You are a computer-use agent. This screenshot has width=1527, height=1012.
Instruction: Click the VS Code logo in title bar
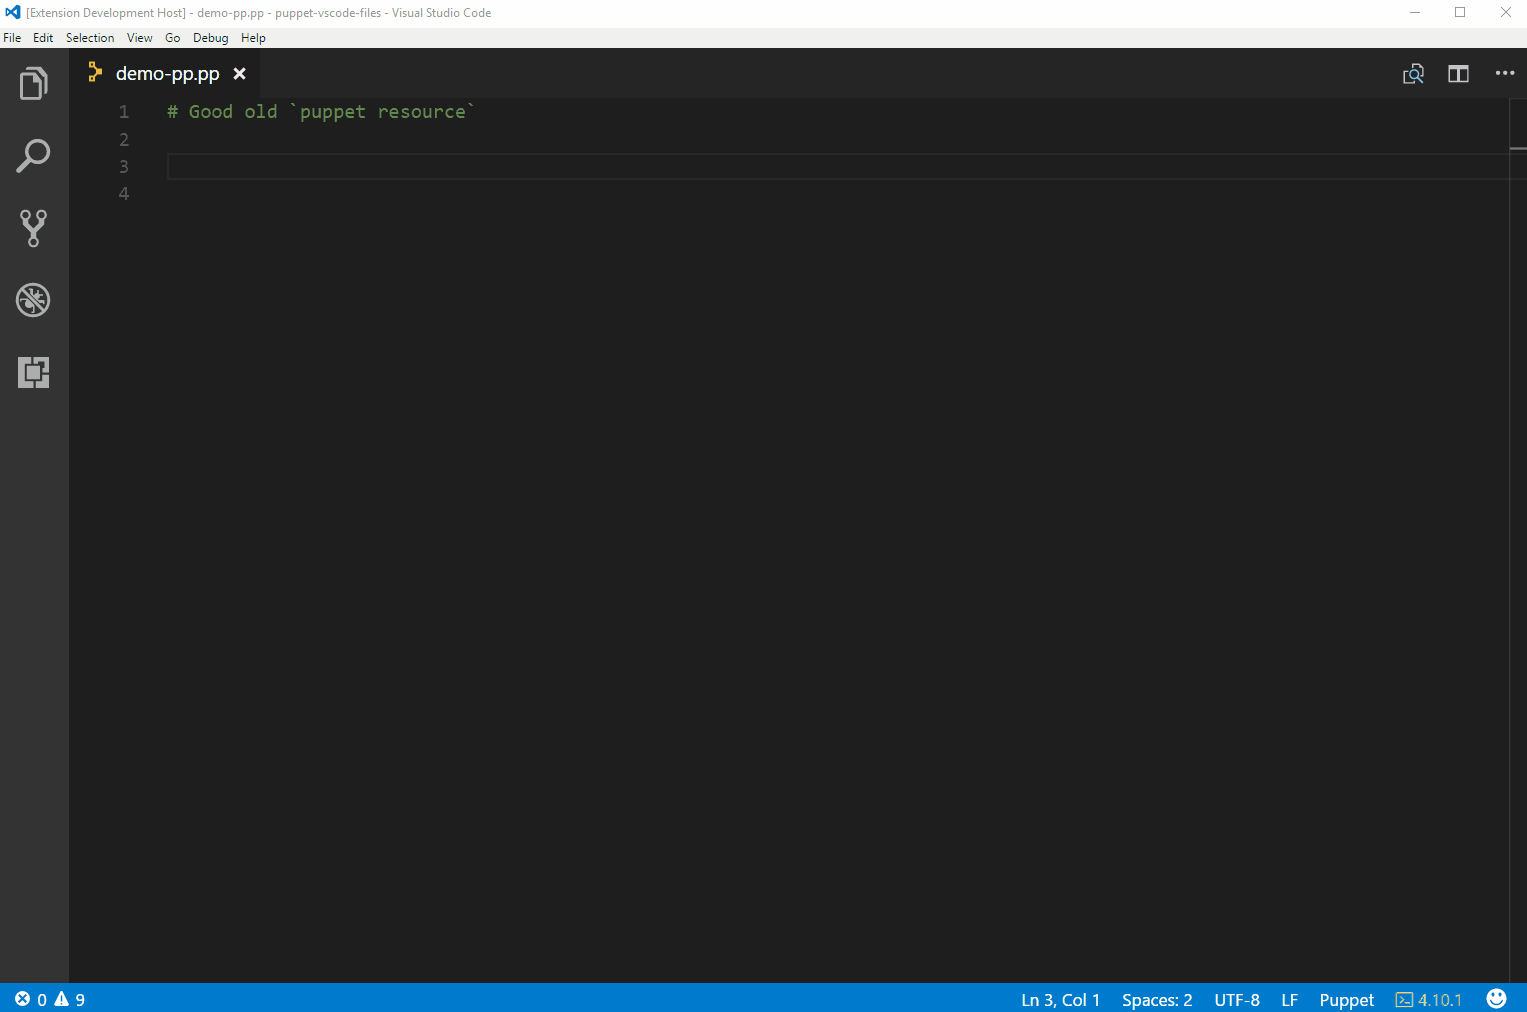coord(13,12)
